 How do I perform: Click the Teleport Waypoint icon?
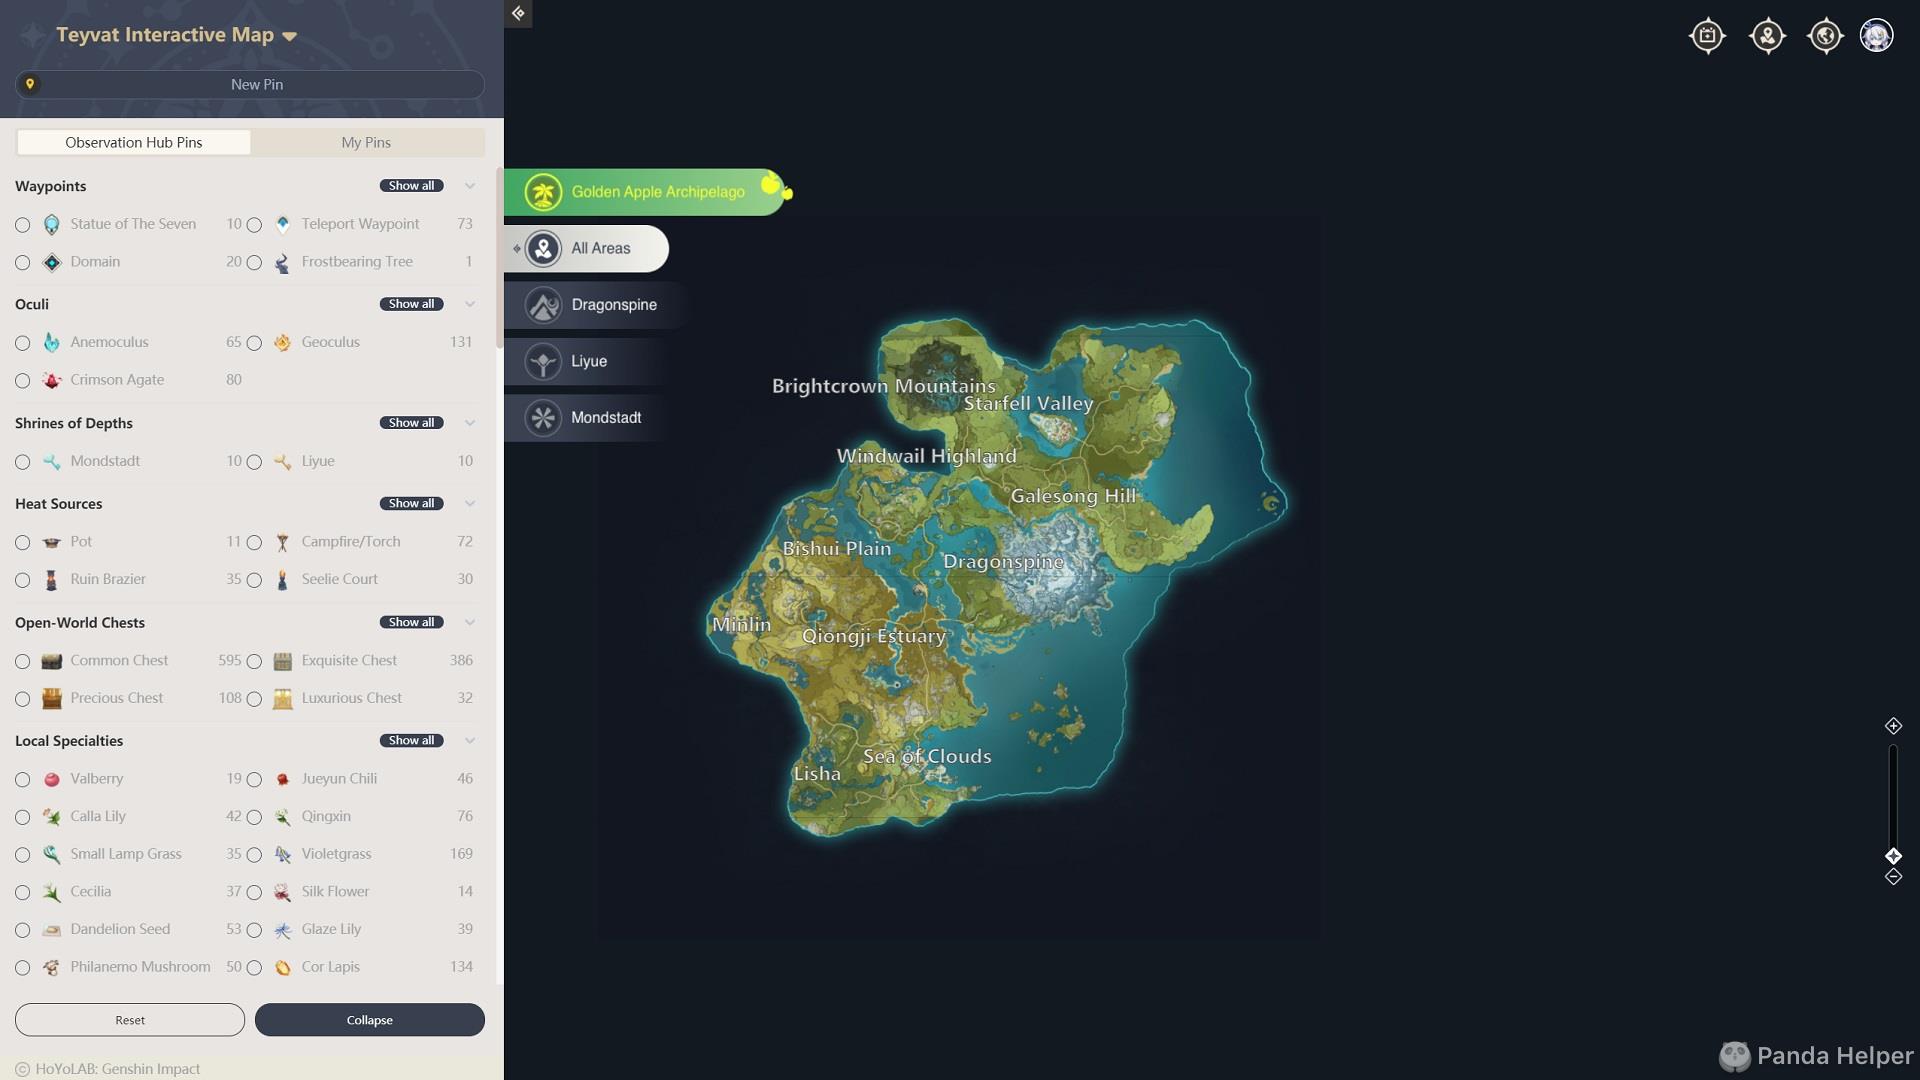[283, 225]
